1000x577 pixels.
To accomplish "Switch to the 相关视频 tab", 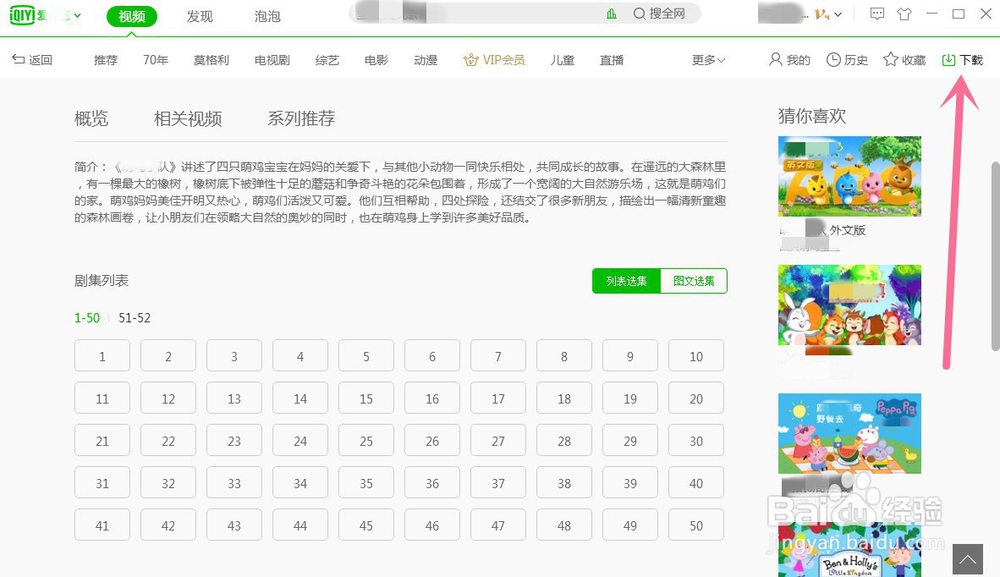I will (189, 118).
